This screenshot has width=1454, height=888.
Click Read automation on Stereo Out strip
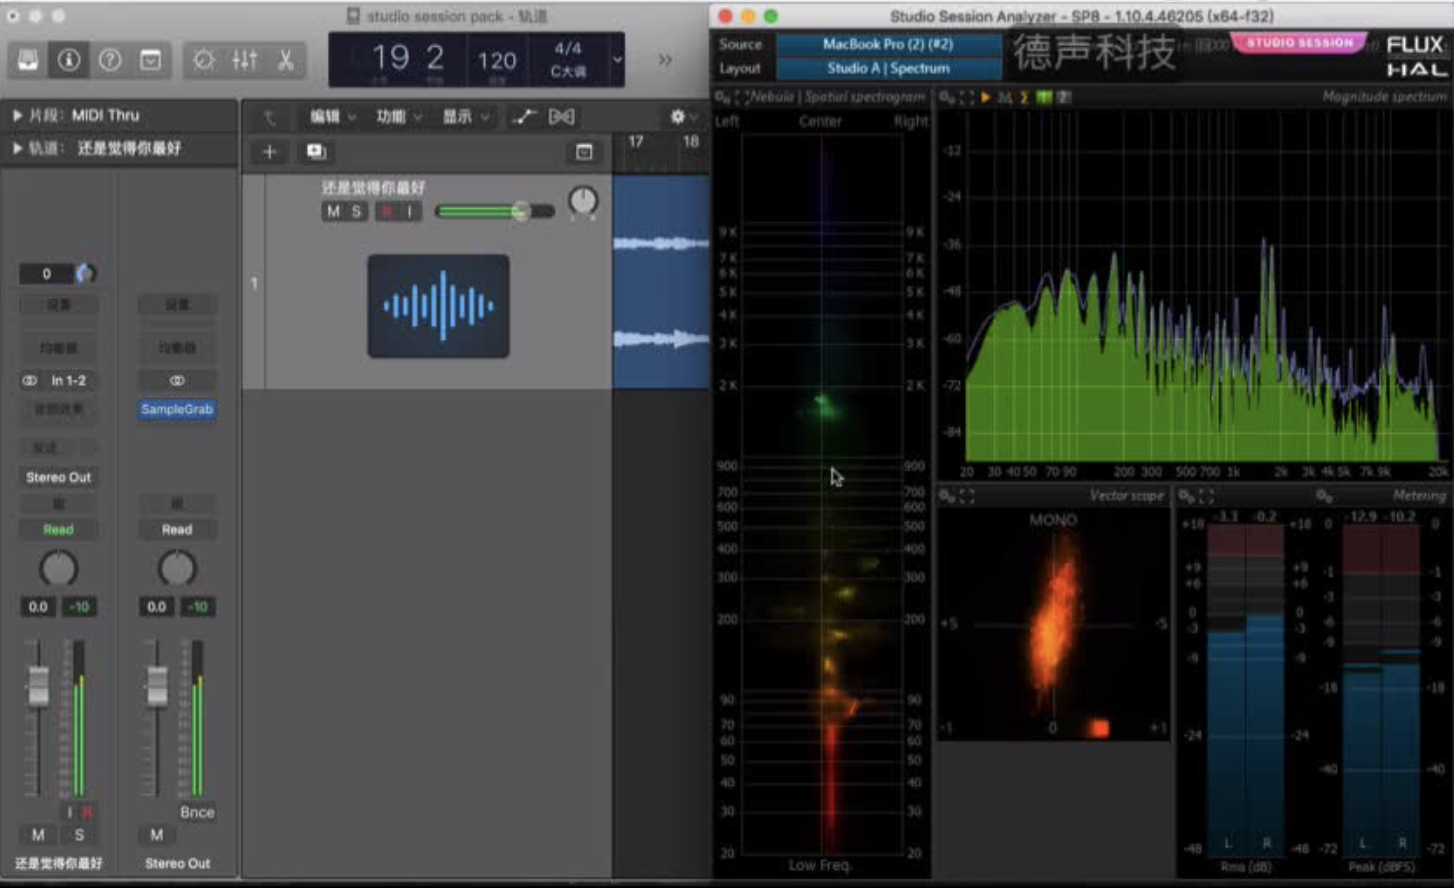(x=177, y=530)
